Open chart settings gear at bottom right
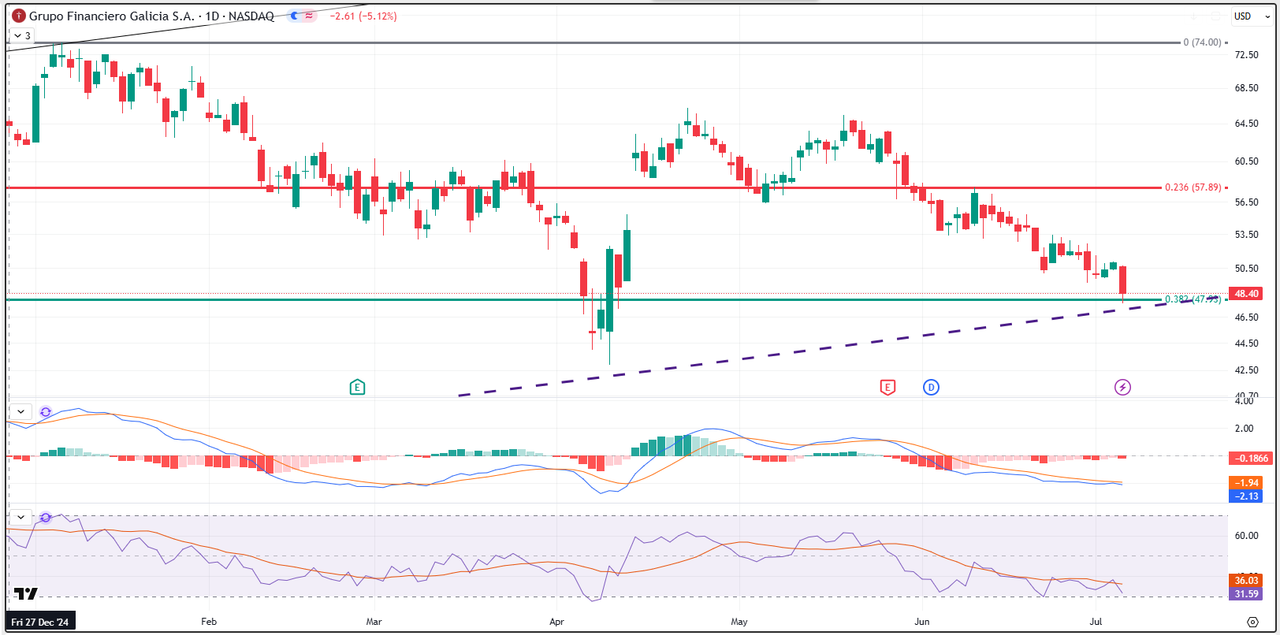Screen dimensions: 1280x635 [x=1252, y=621]
